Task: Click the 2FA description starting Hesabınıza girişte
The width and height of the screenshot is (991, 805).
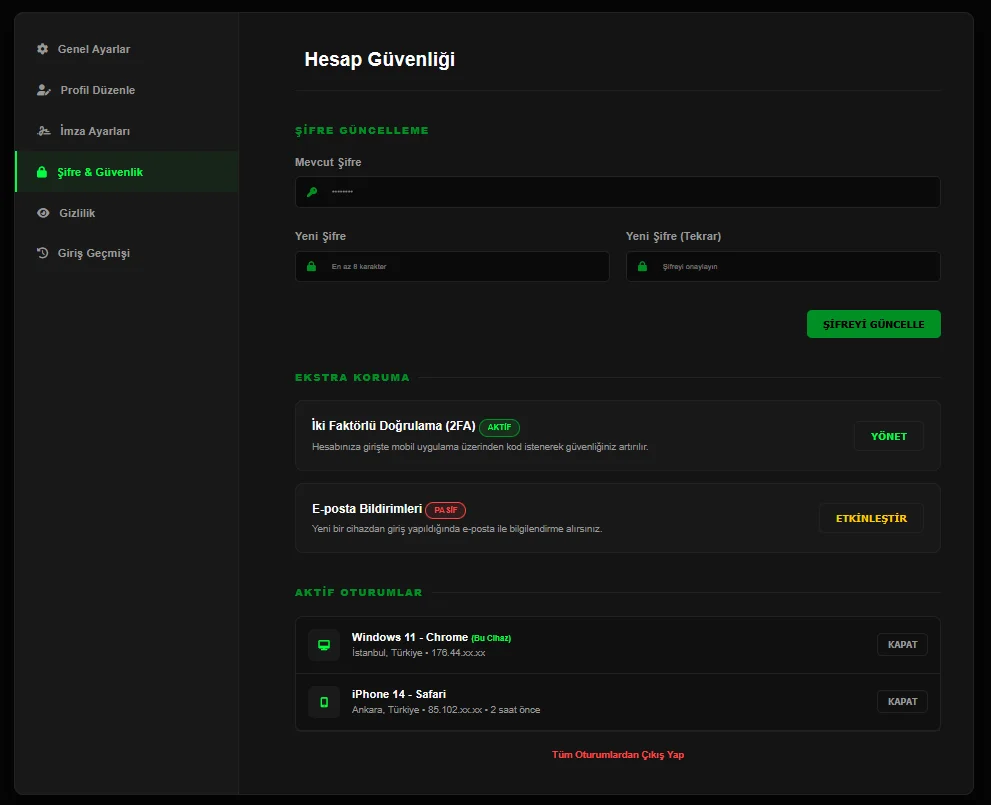Action: tap(480, 447)
